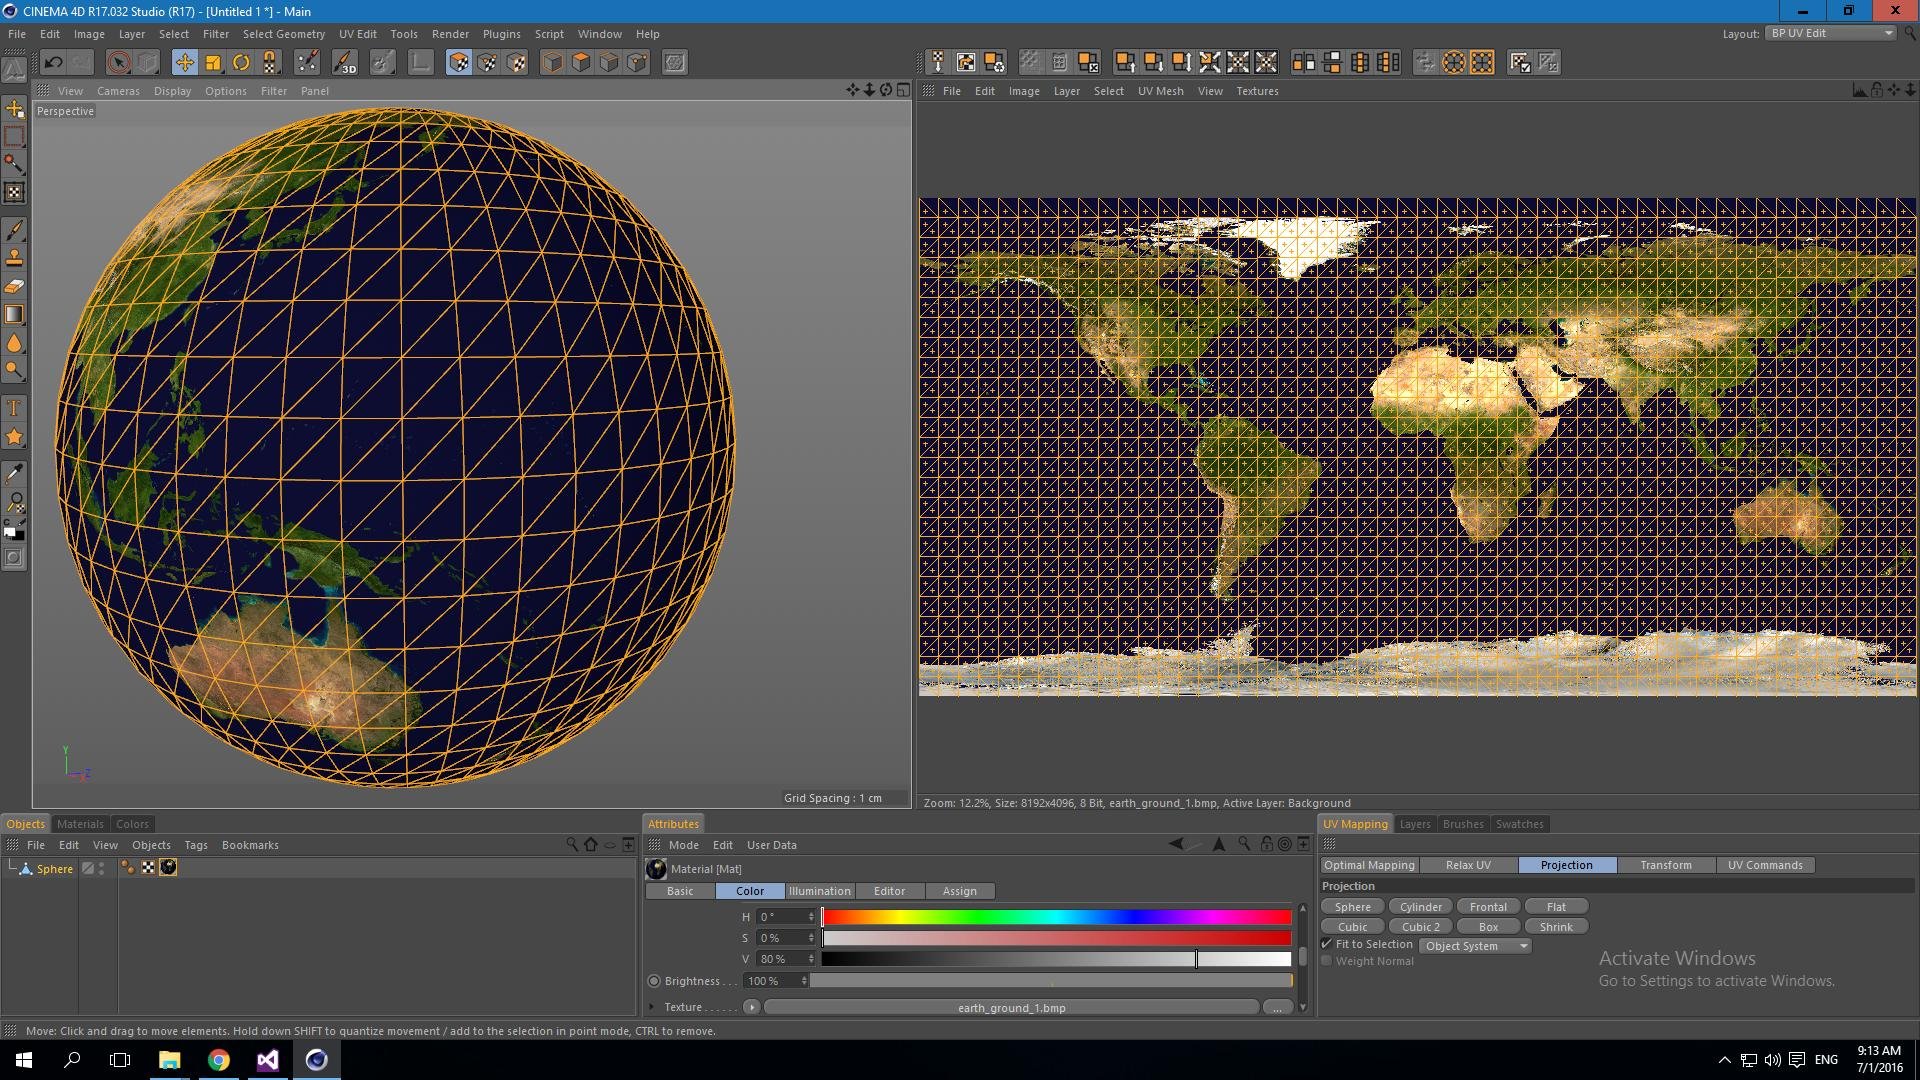Activate the 3D paint brush icon
1920x1080 pixels.
click(344, 63)
